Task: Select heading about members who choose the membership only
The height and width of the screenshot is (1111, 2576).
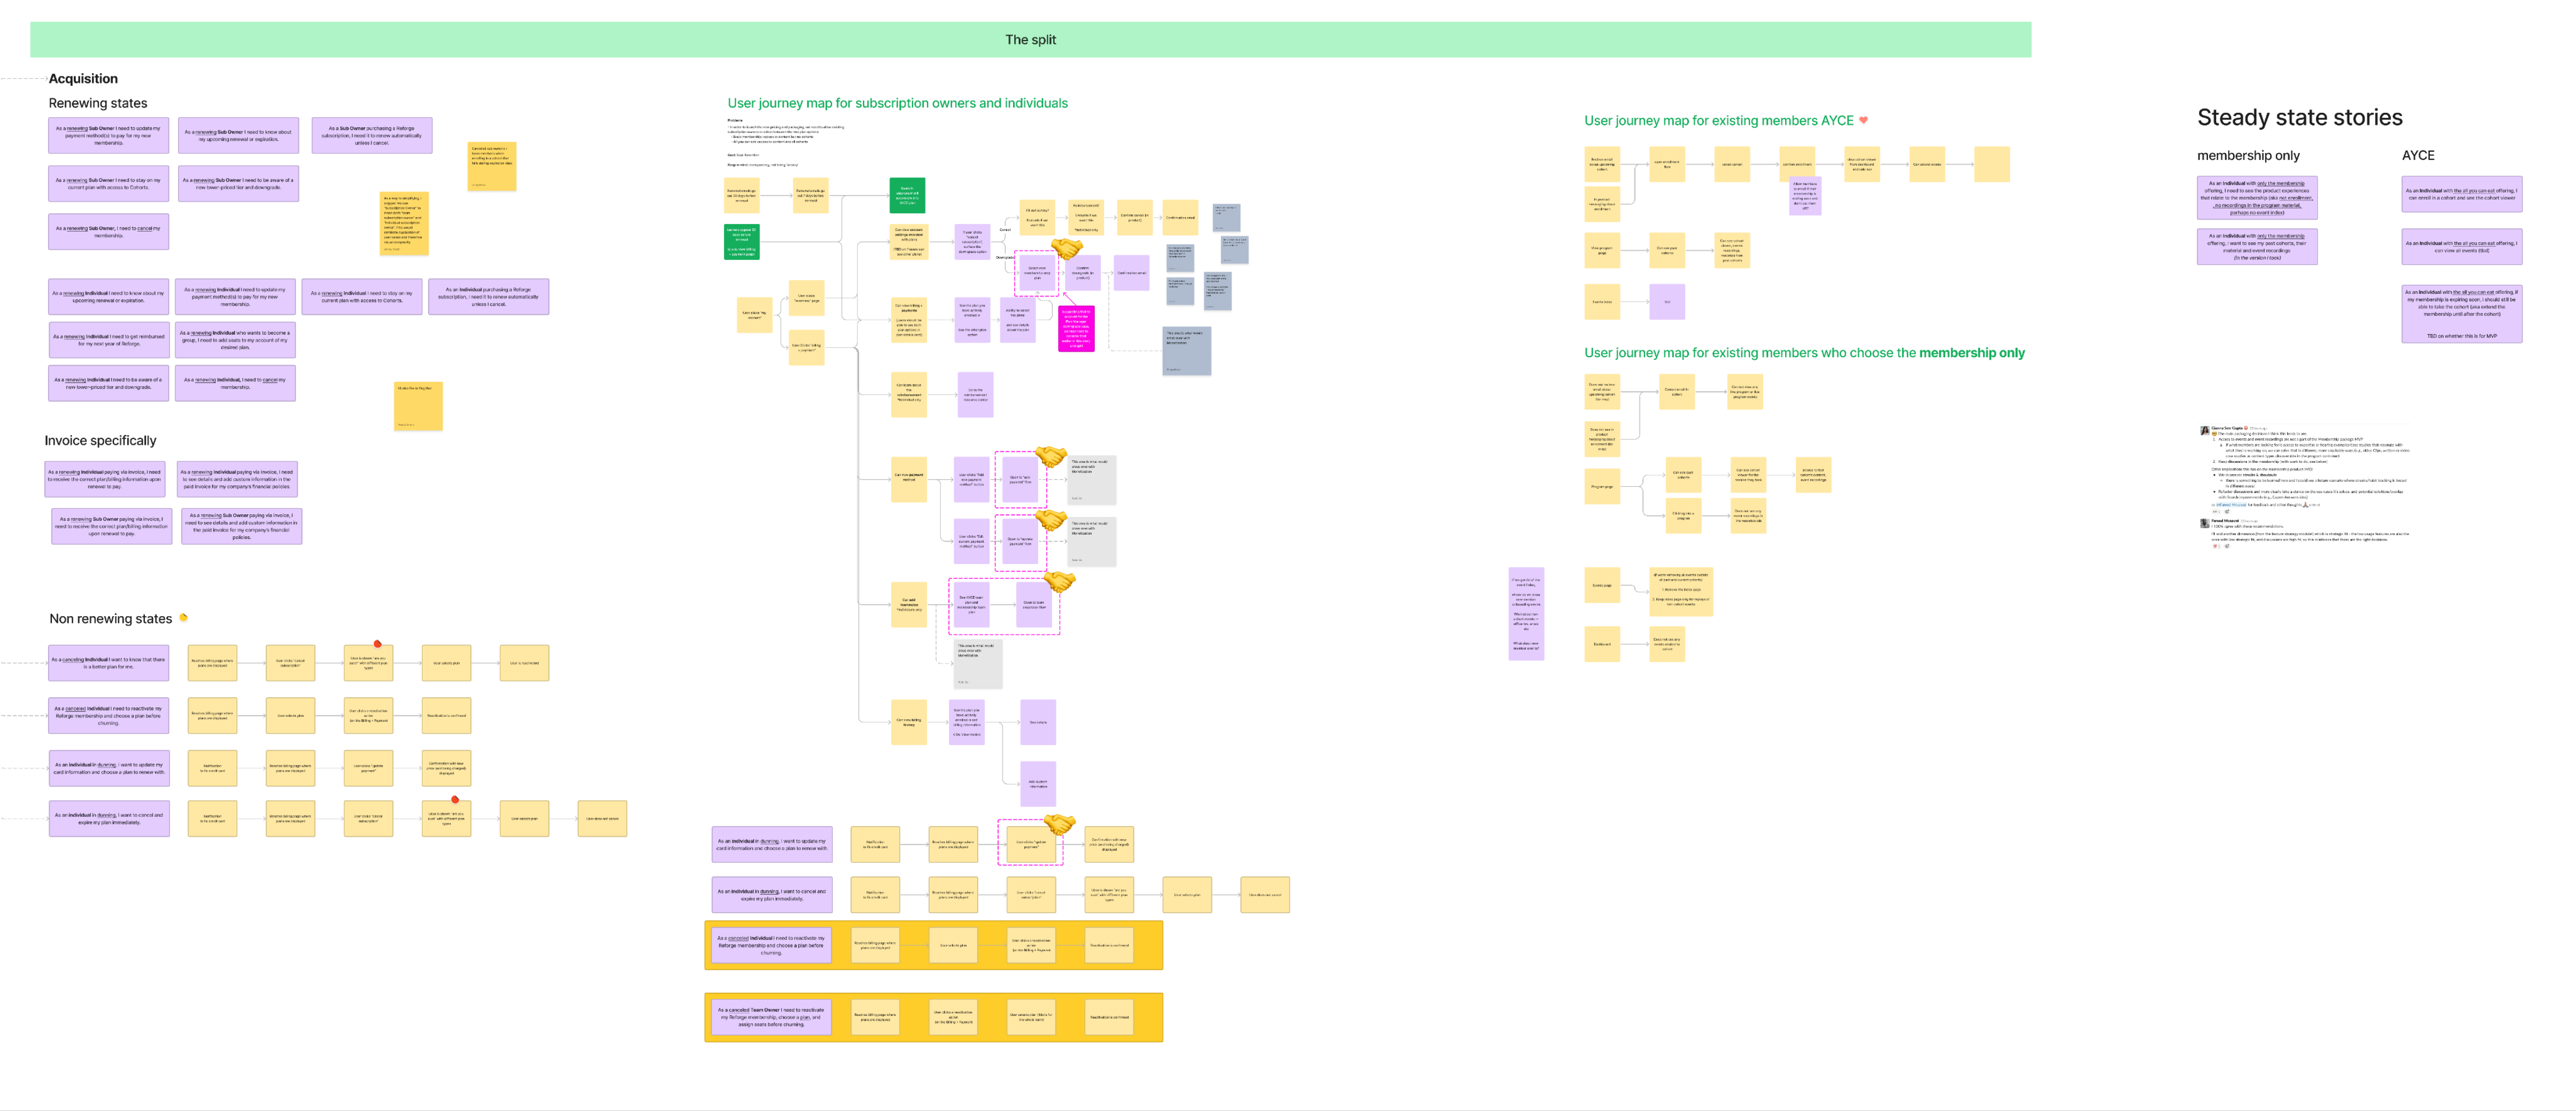Action: coord(1804,353)
